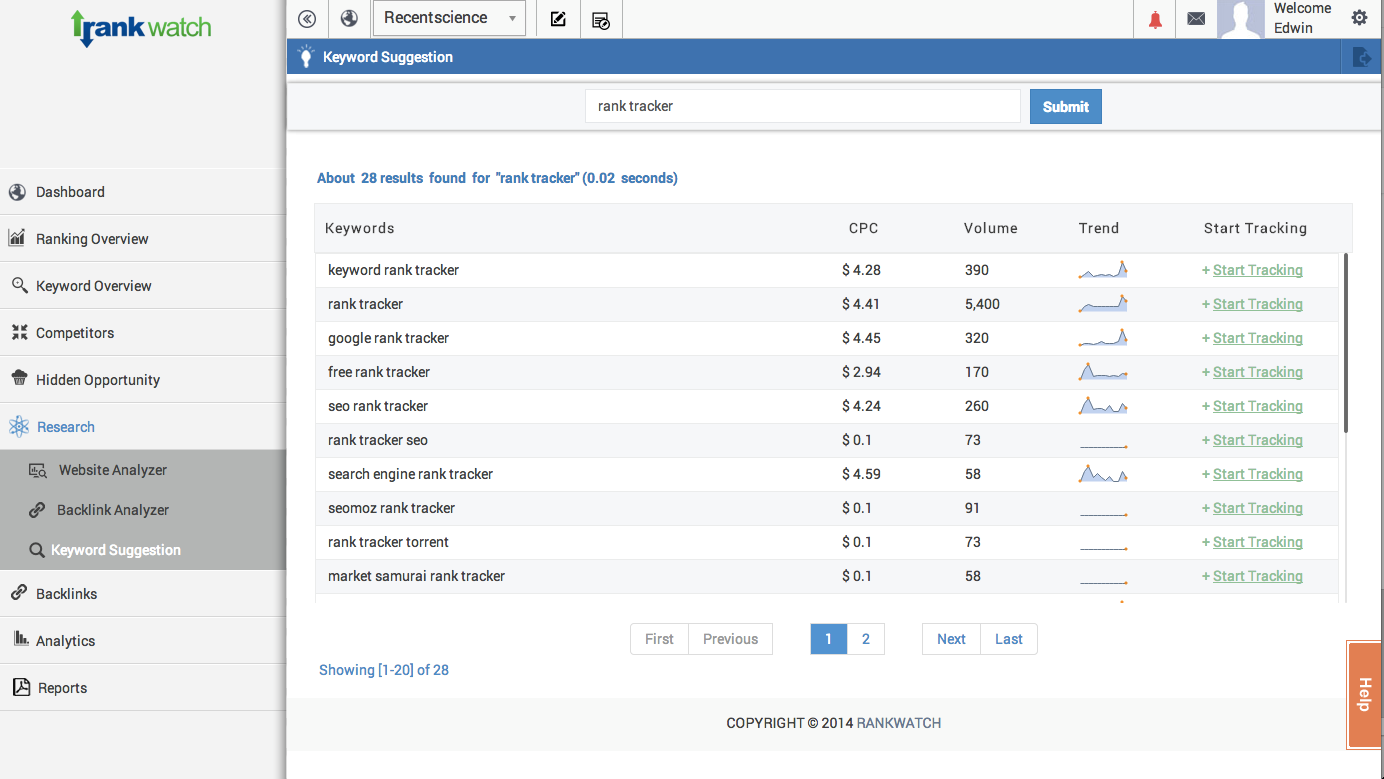The width and height of the screenshot is (1384, 779).
Task: Collapse the Research section in sidebar
Action: pos(143,427)
